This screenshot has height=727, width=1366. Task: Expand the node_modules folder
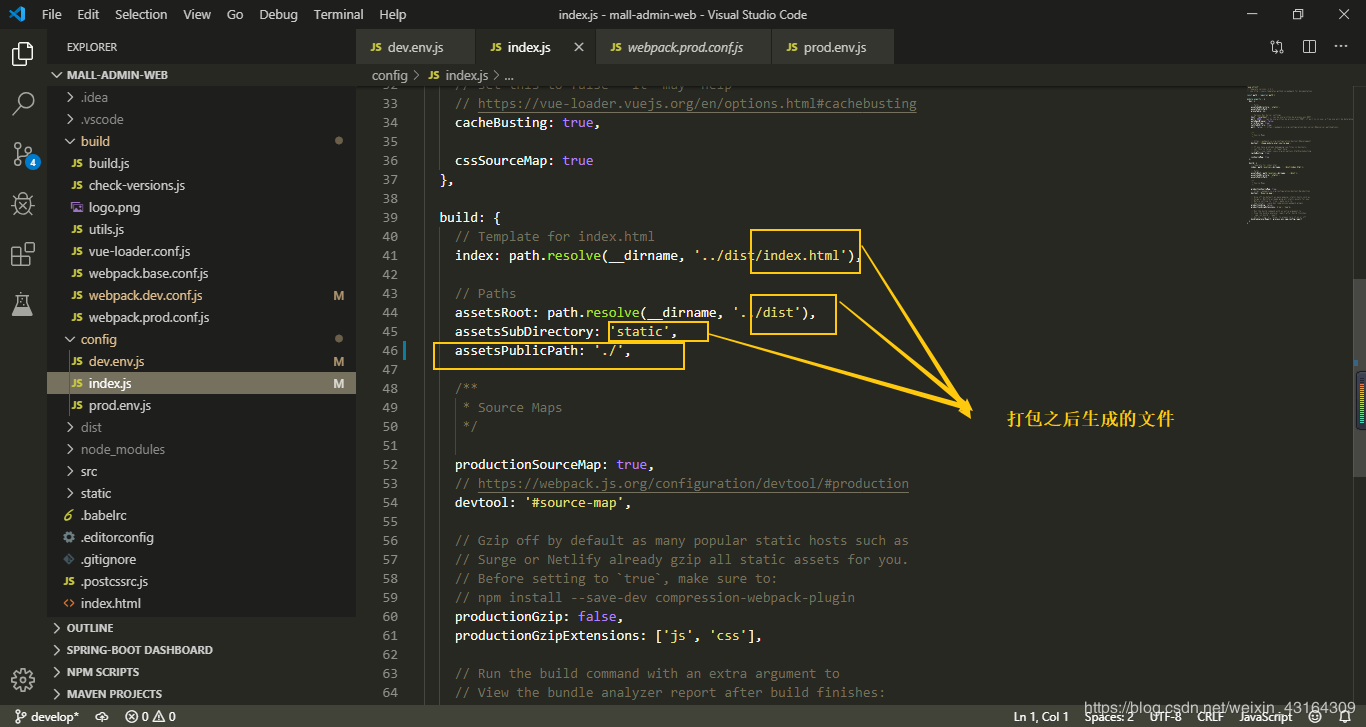click(202, 449)
